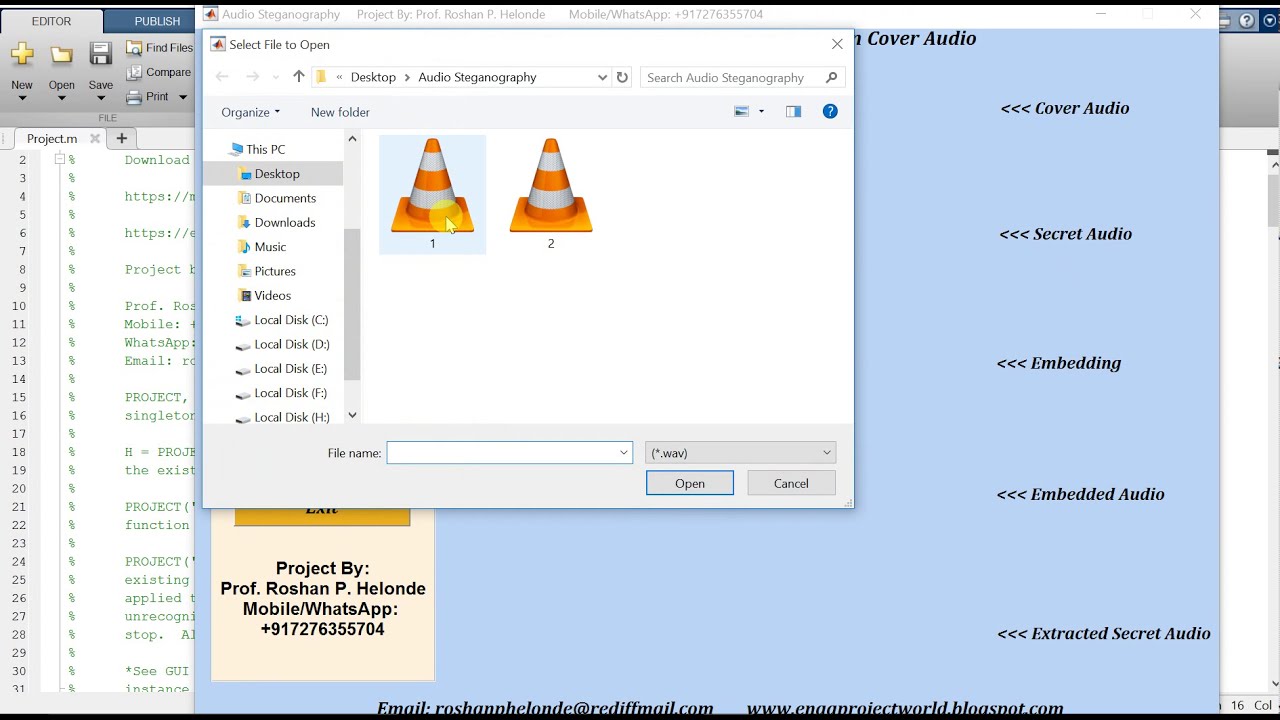Close the Select File to Open dialog
Viewport: 1280px width, 720px height.
[x=837, y=44]
